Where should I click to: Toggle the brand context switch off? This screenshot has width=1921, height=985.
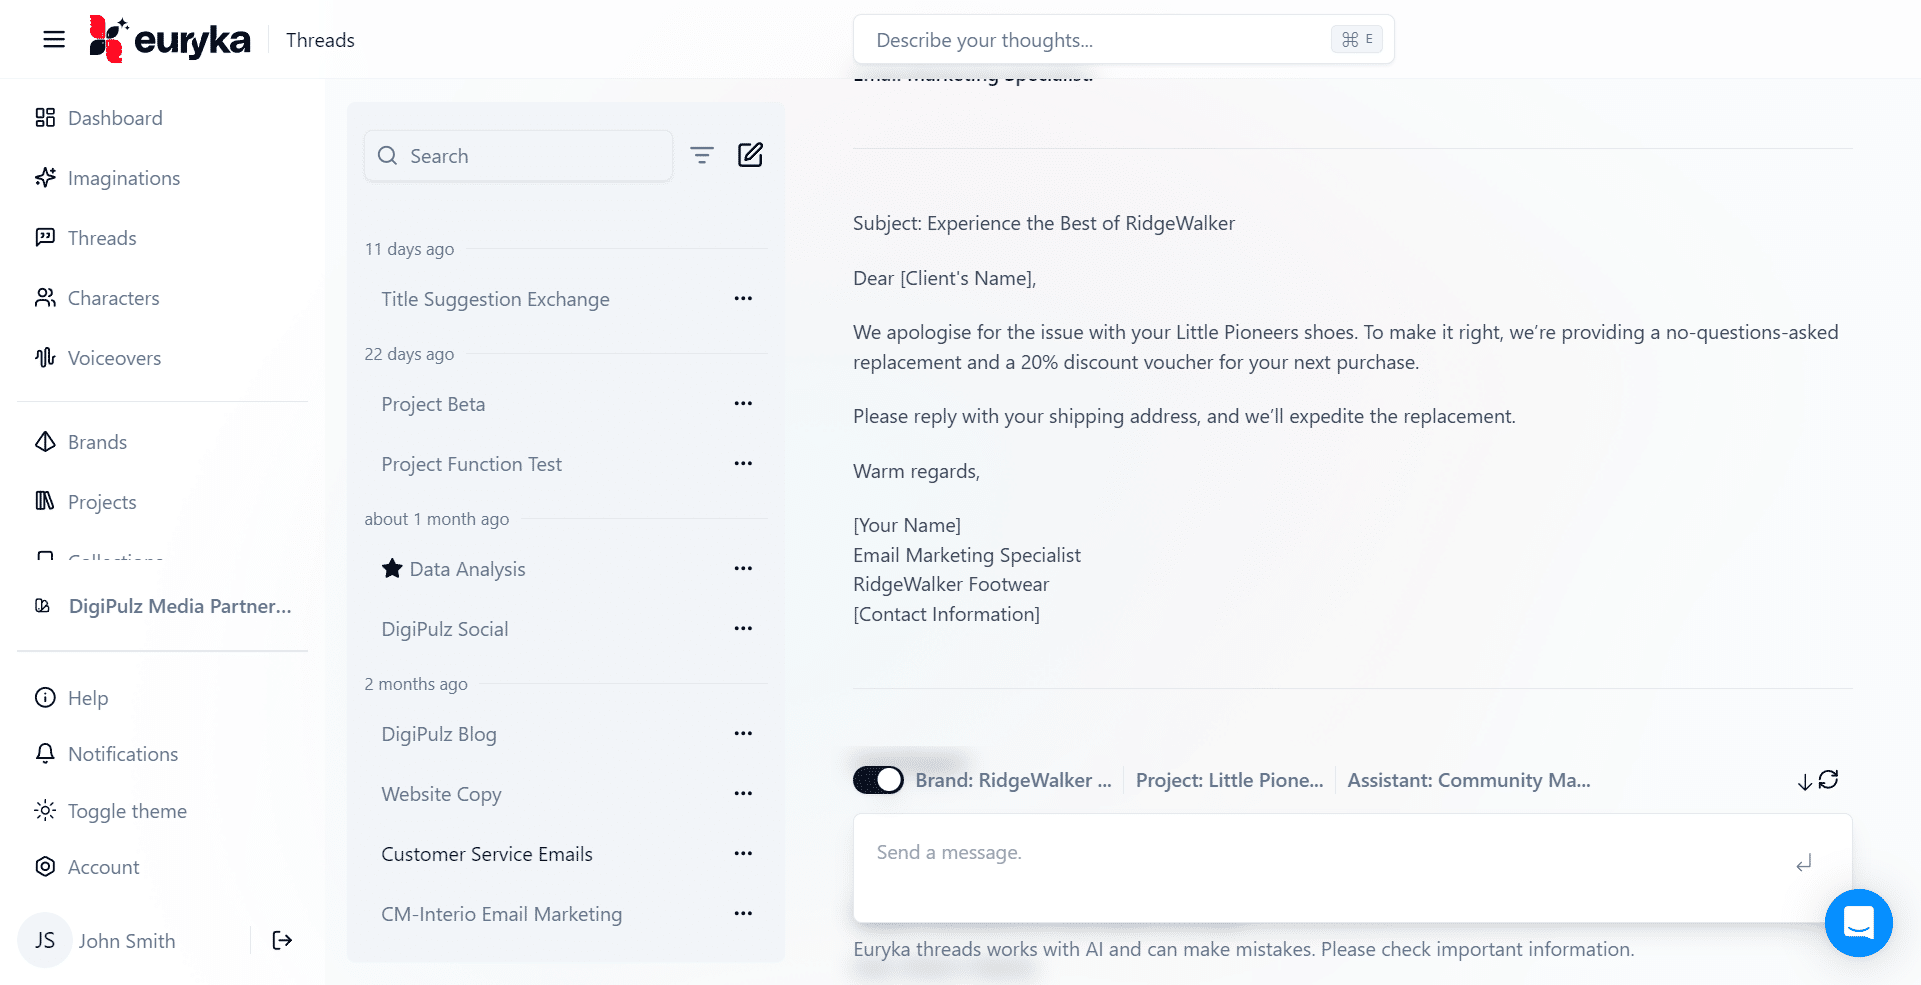point(878,780)
